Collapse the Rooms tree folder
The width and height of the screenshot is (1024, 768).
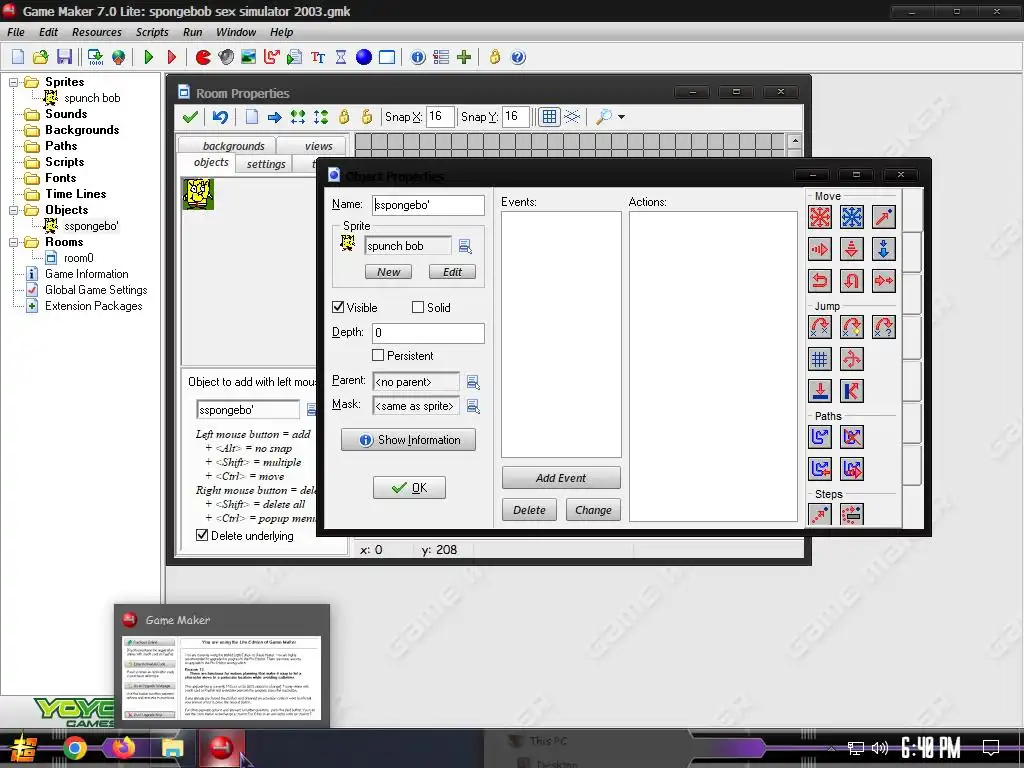coord(13,242)
